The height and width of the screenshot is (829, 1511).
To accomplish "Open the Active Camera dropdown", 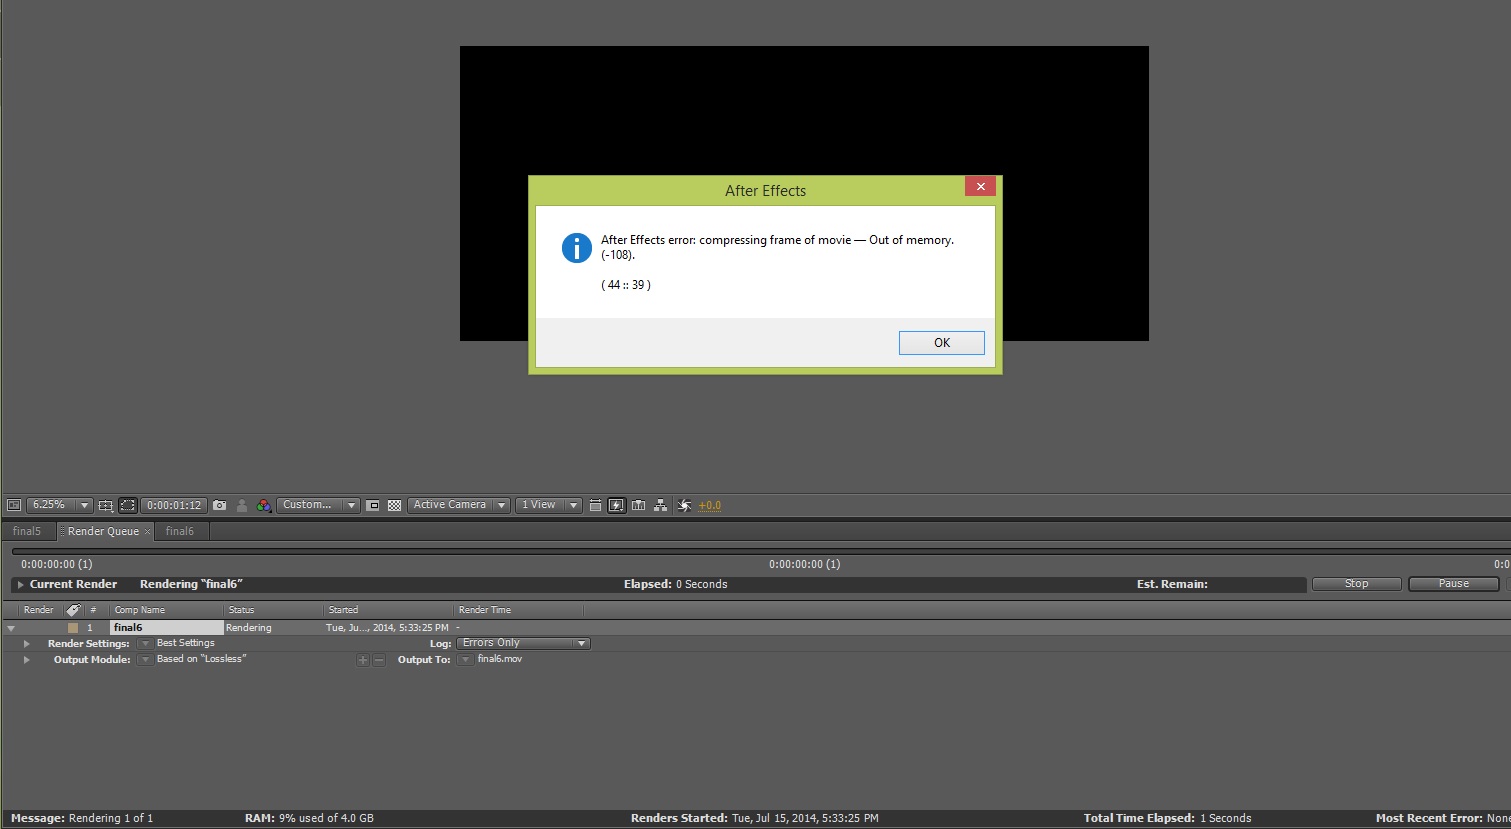I will pyautogui.click(x=459, y=505).
